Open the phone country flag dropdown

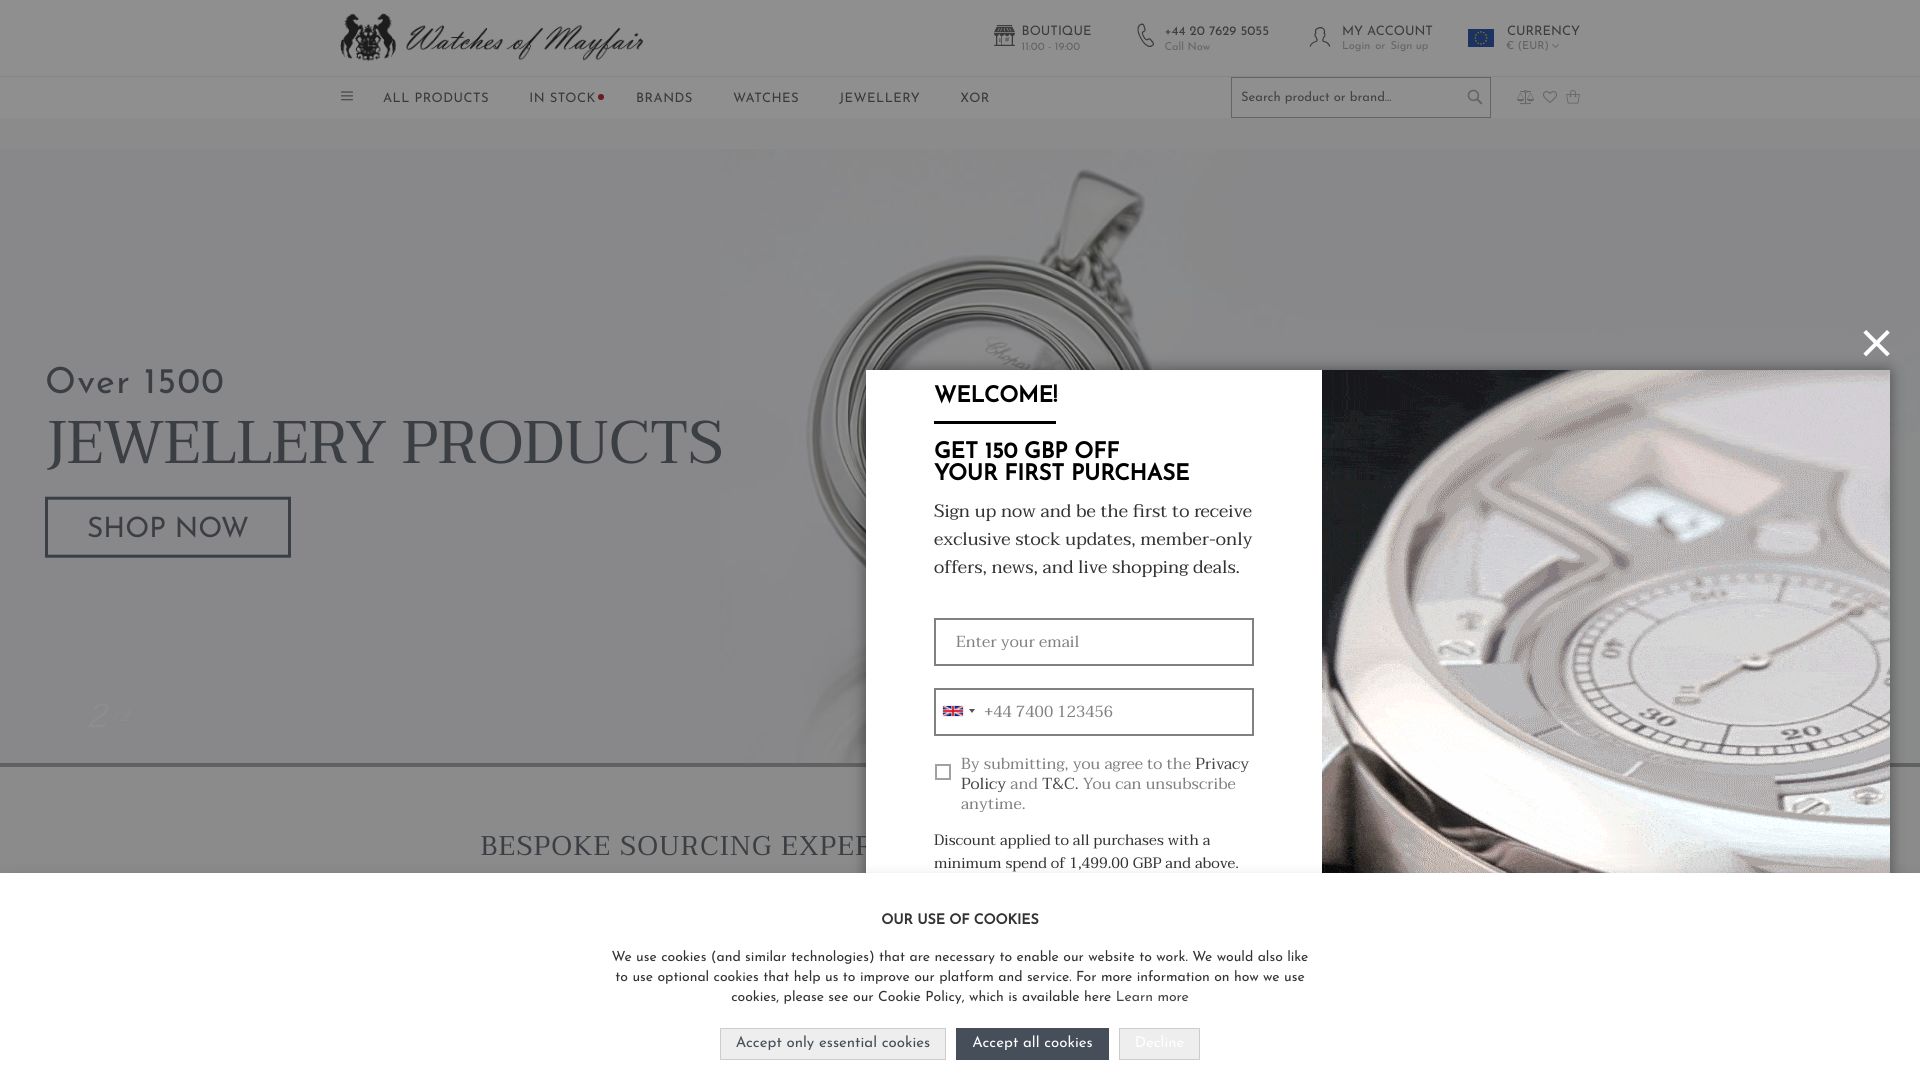958,711
